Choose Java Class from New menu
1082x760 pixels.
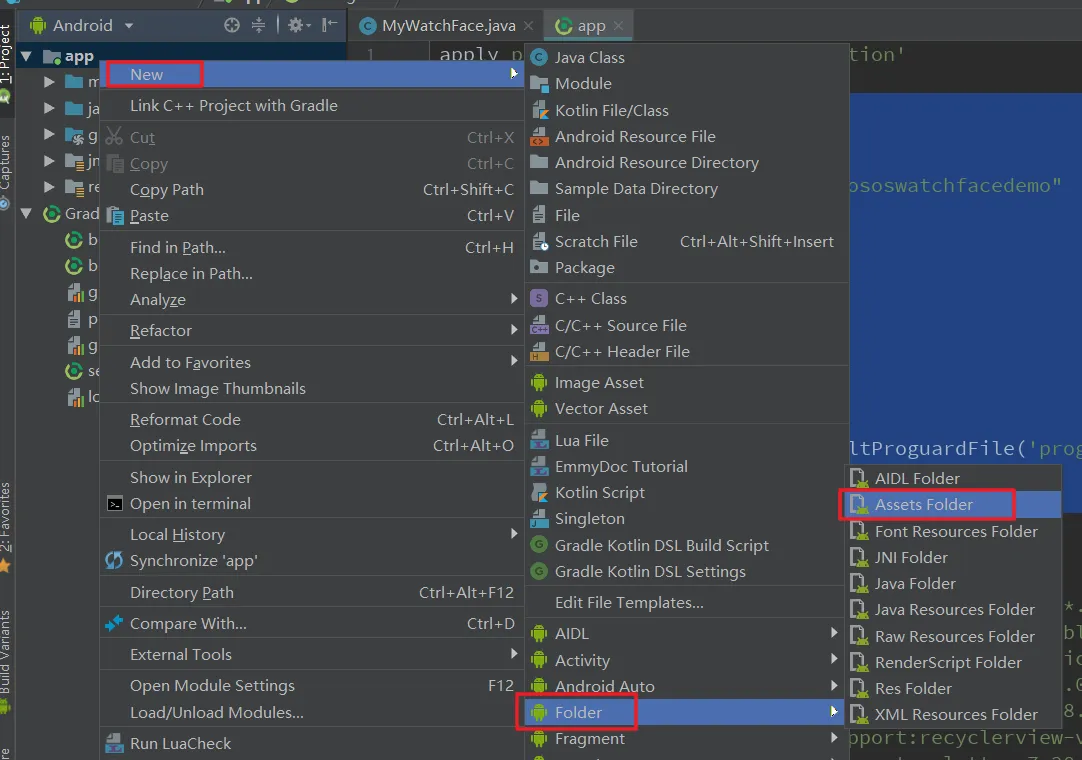point(589,58)
